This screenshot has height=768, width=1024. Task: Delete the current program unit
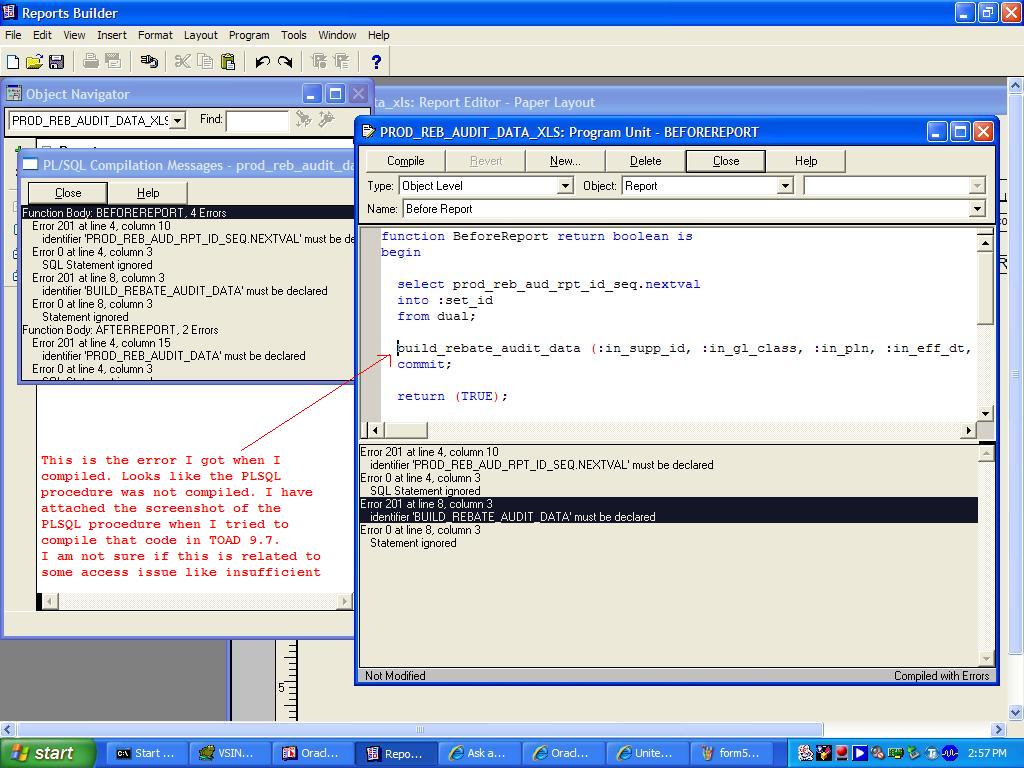[x=645, y=160]
